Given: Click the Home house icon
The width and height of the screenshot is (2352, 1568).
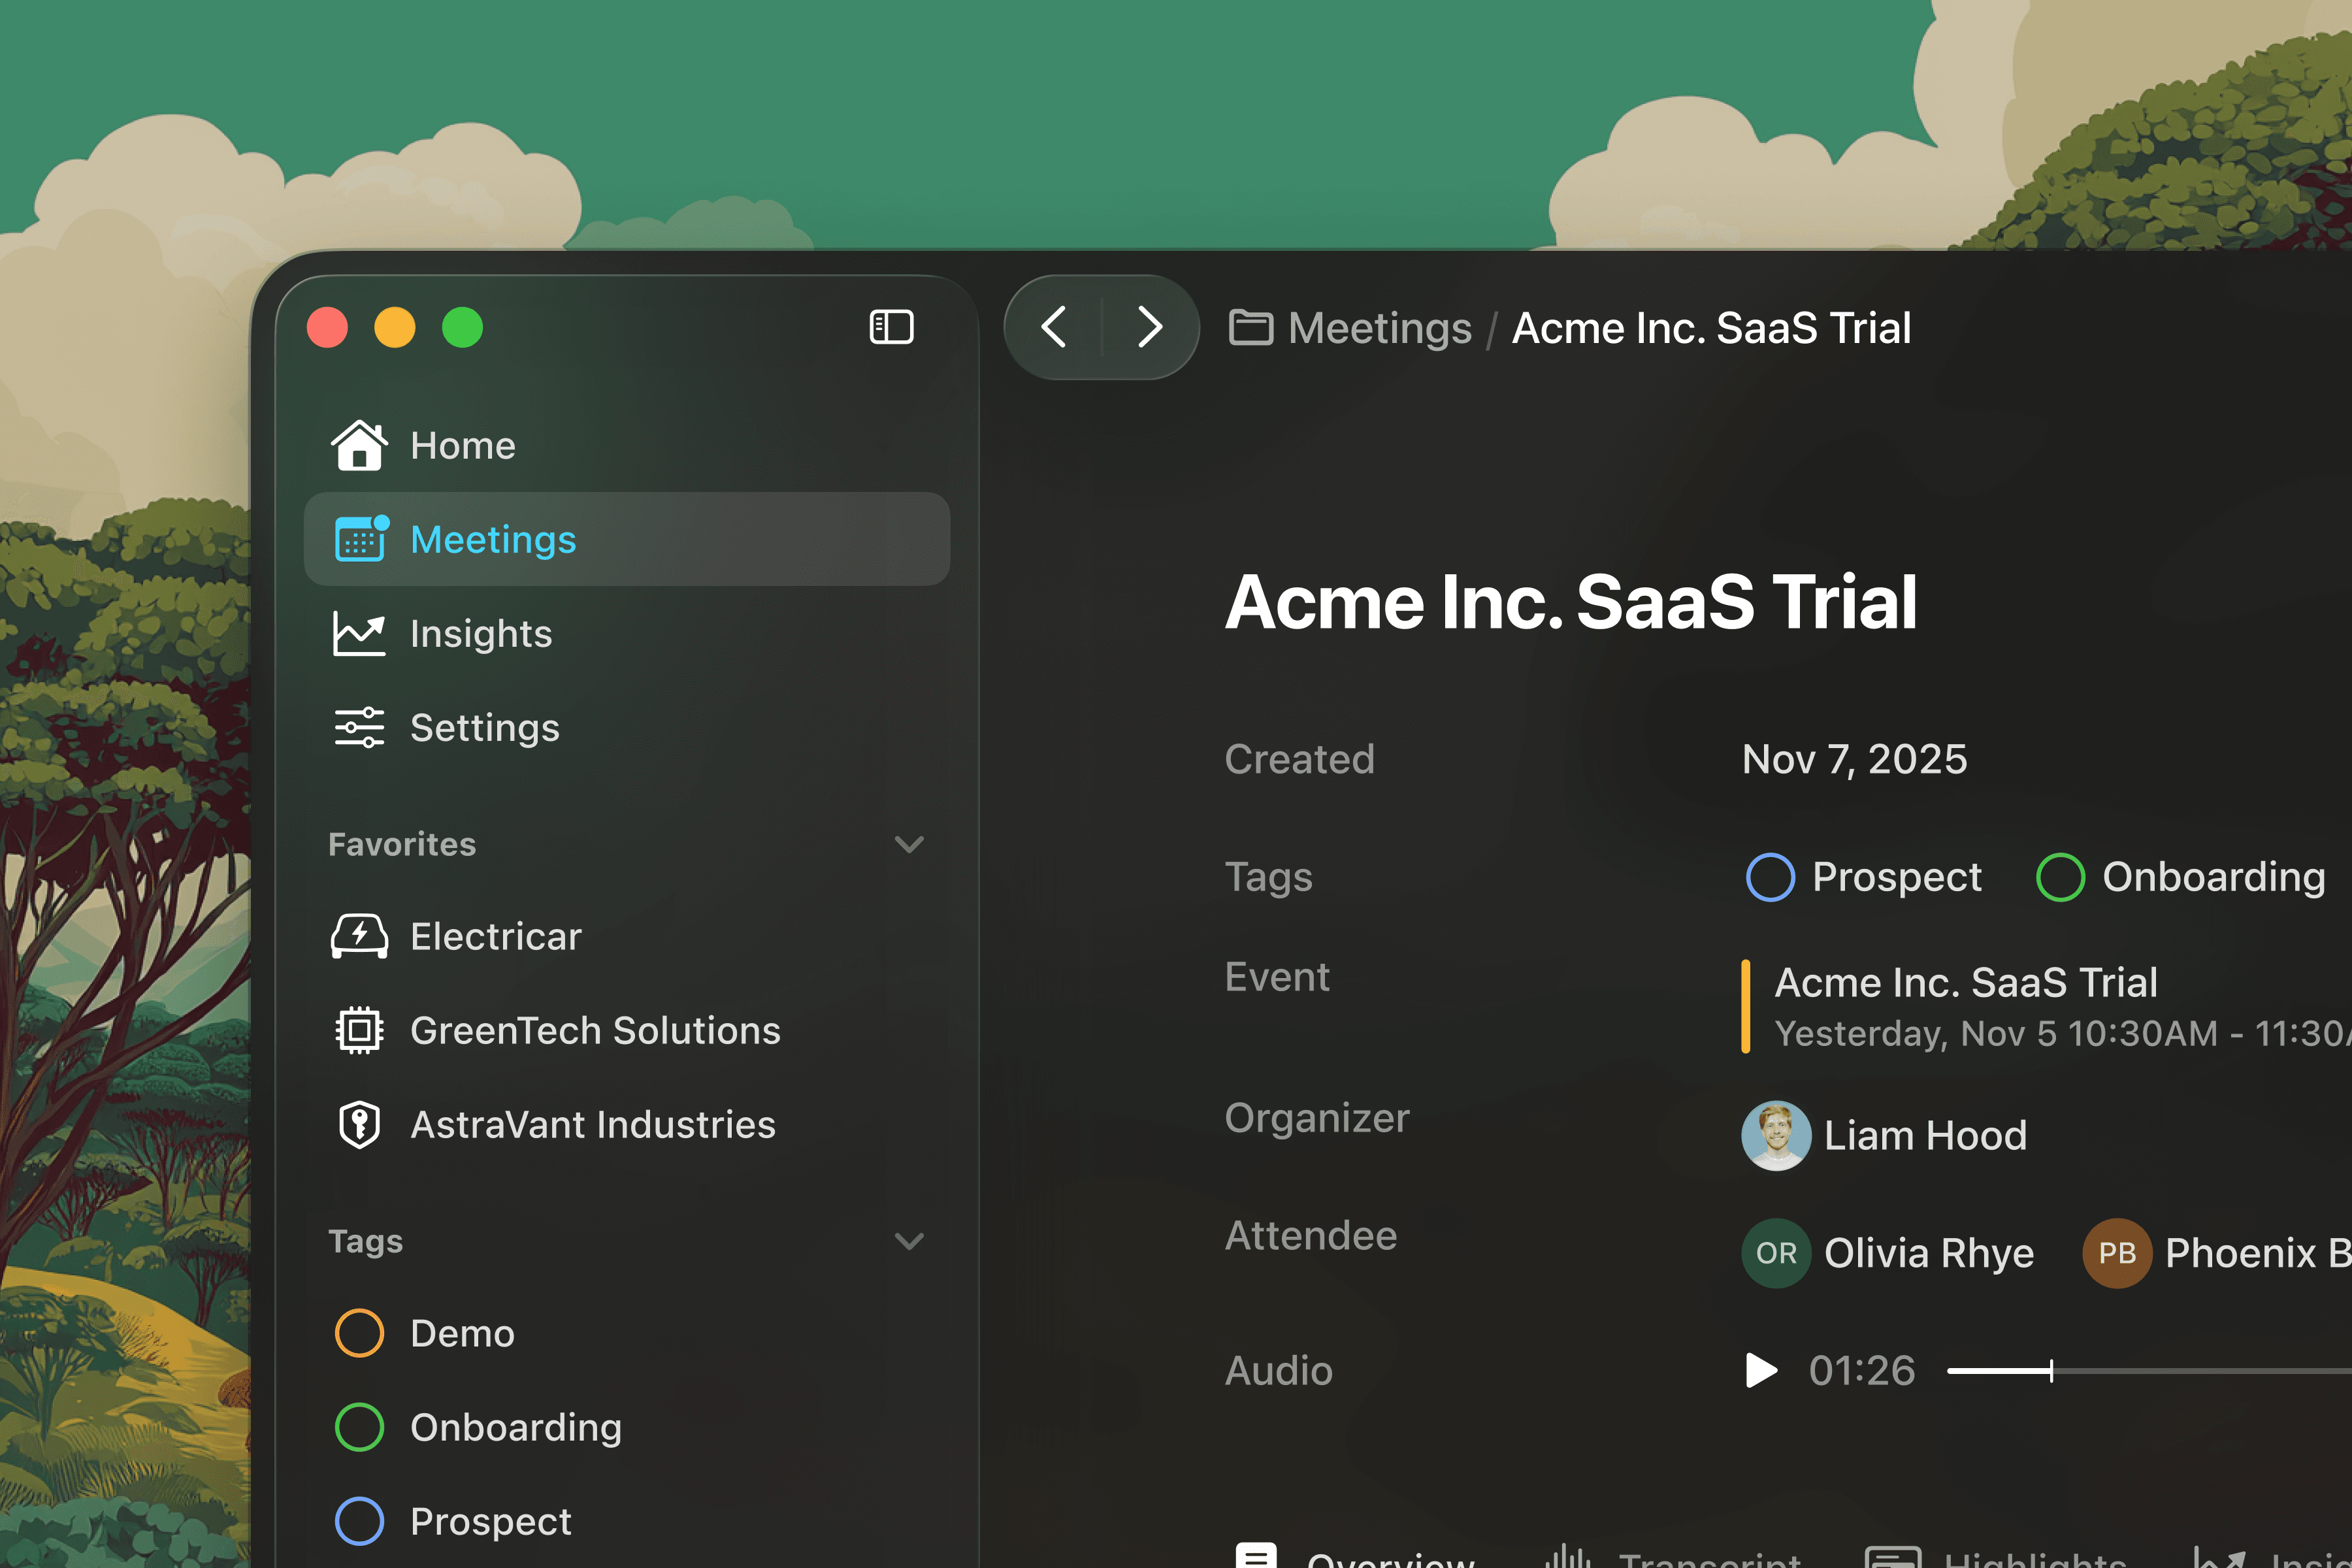Looking at the screenshot, I should coord(359,445).
